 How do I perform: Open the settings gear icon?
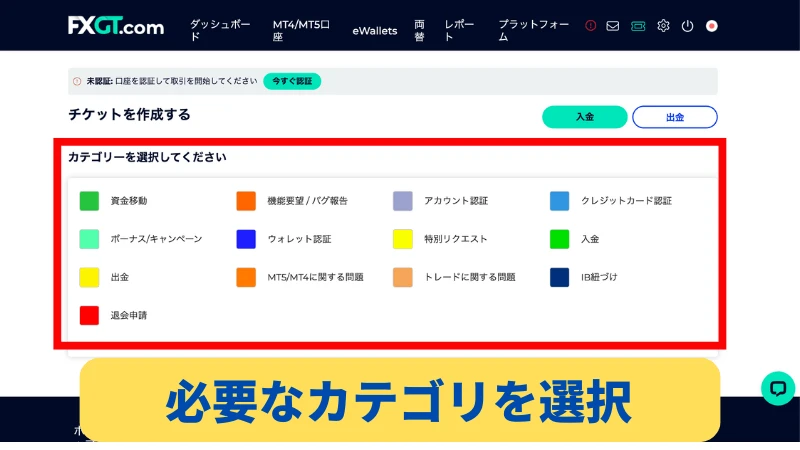coord(663,26)
